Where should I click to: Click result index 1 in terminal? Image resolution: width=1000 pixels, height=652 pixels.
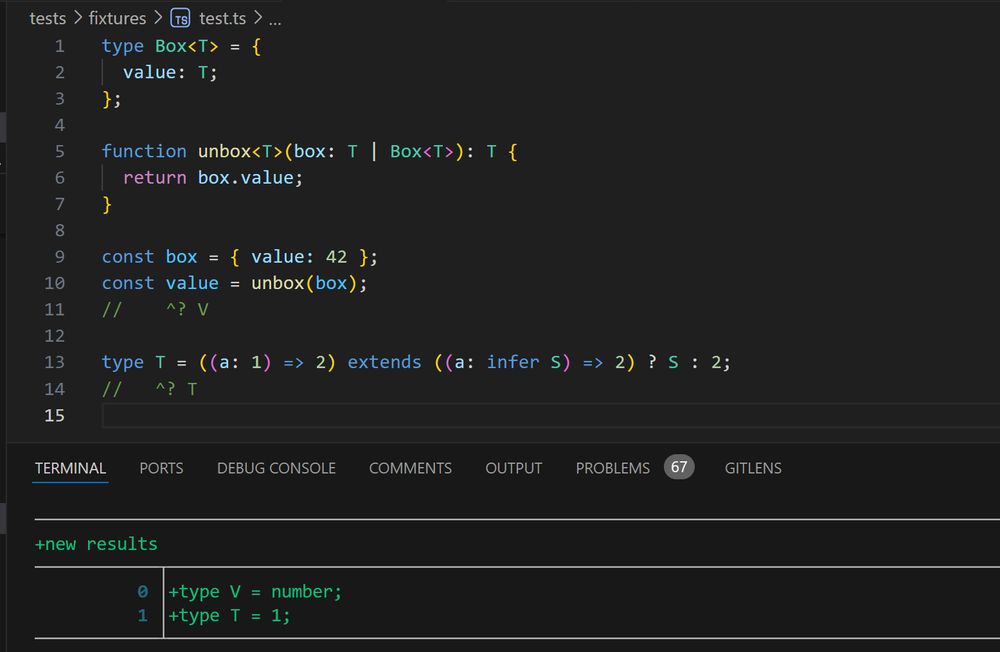pos(143,616)
